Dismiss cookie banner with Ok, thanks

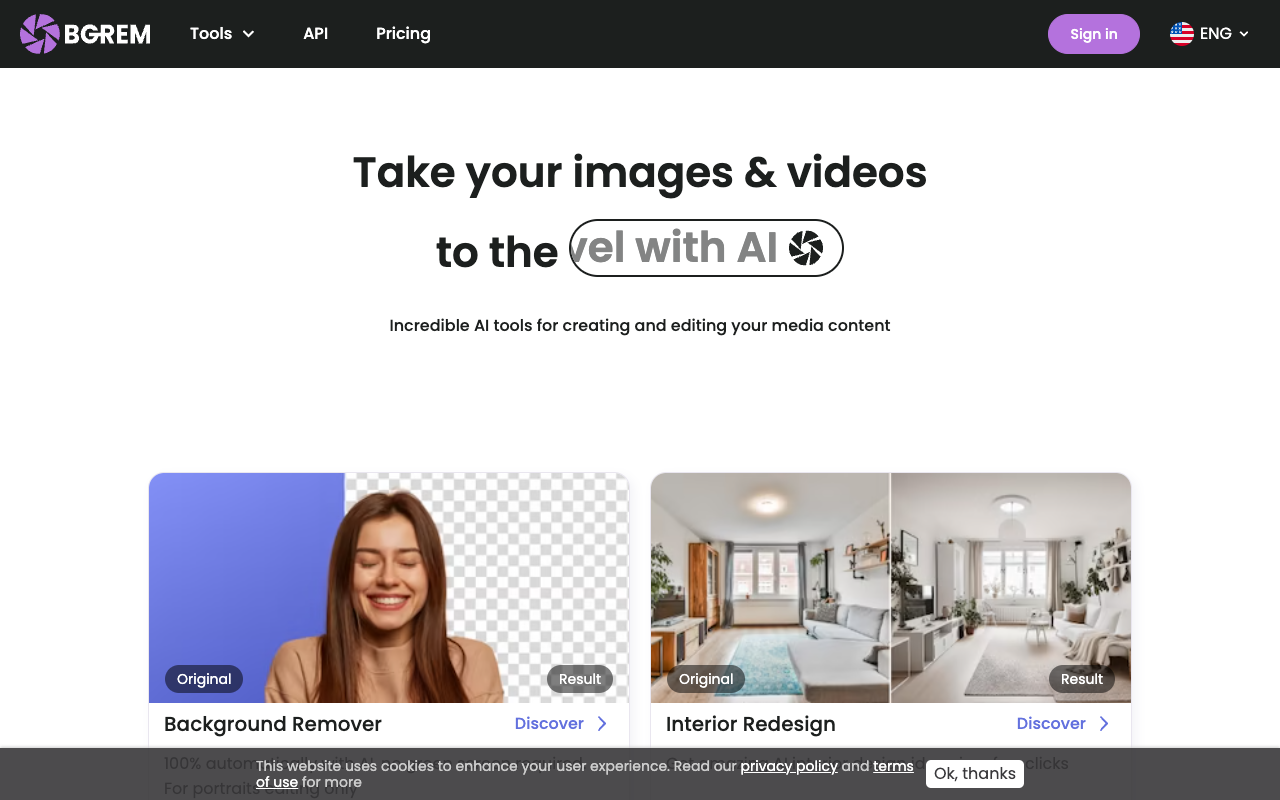975,774
